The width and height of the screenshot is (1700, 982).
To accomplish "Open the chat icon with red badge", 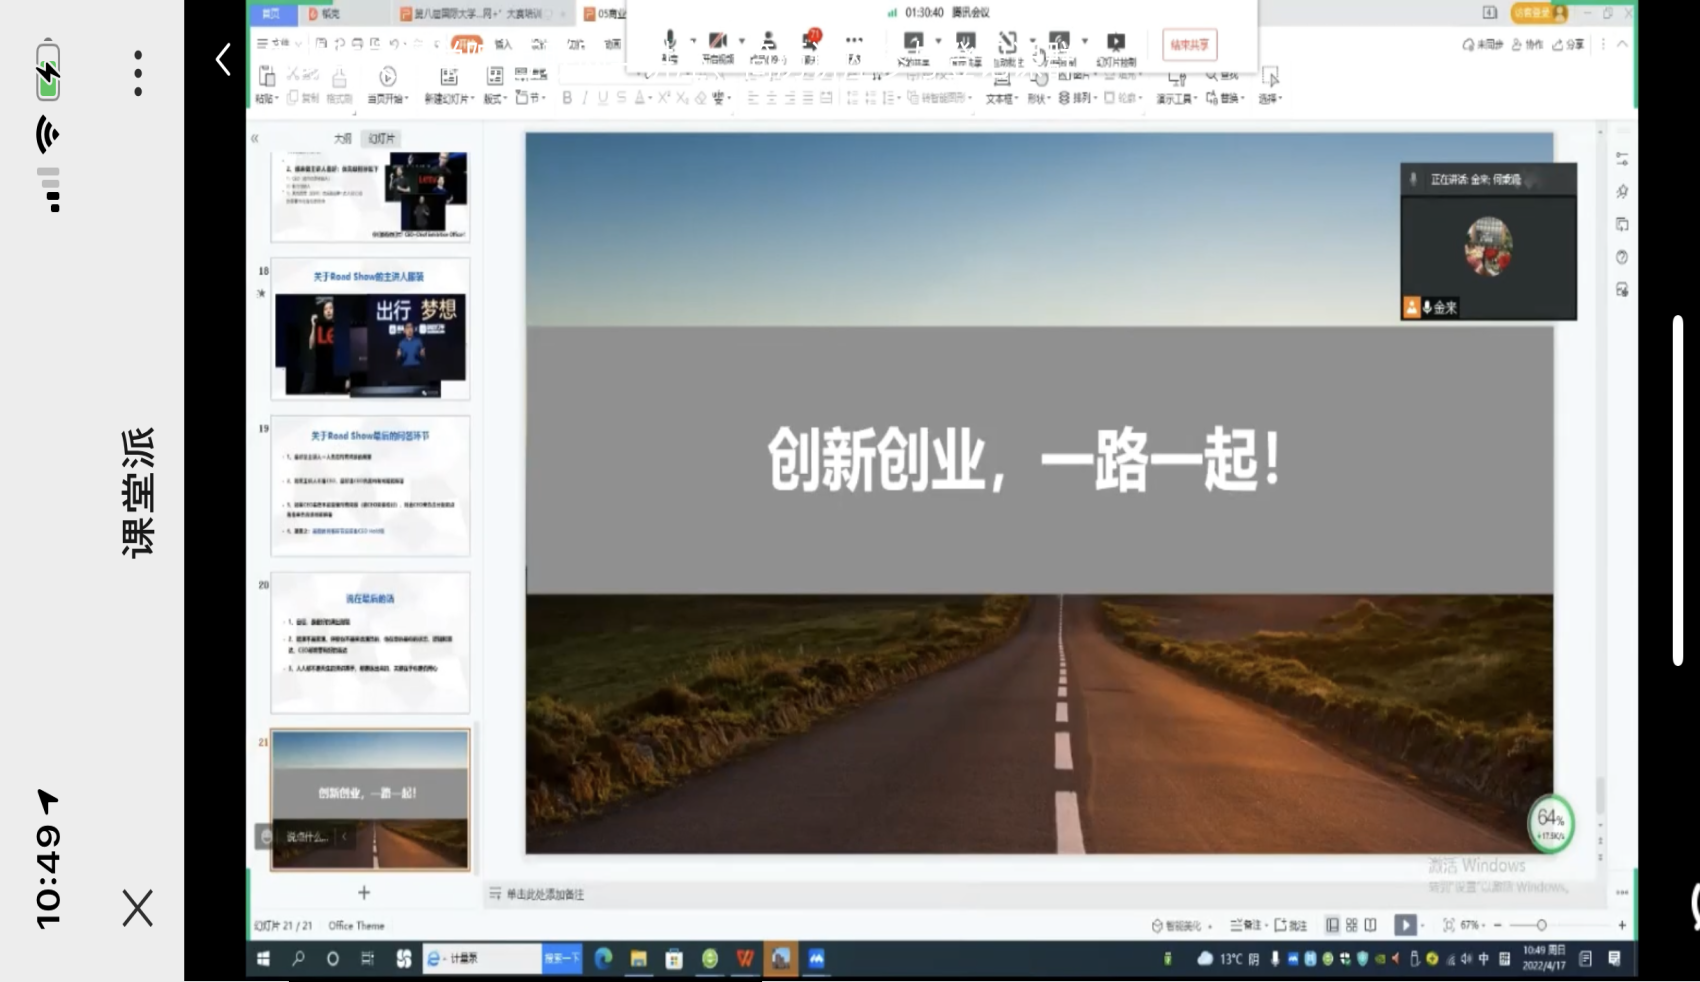I will (810, 42).
